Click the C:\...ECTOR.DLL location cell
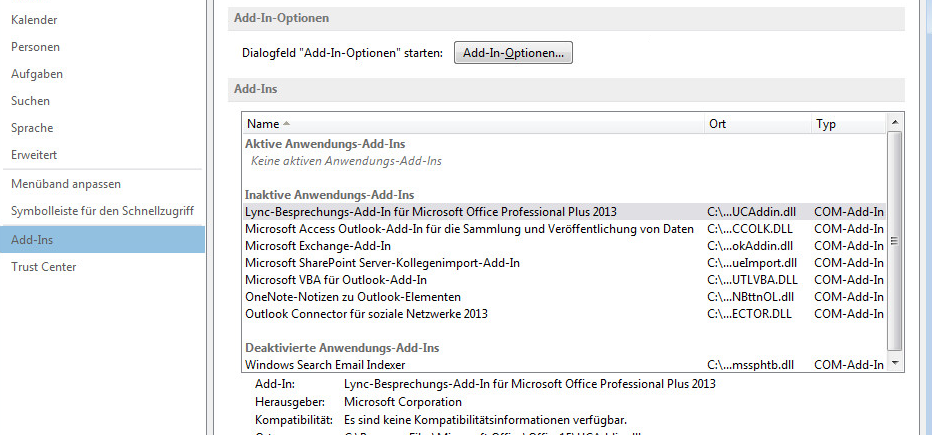Viewport: 932px width, 435px height. (749, 313)
